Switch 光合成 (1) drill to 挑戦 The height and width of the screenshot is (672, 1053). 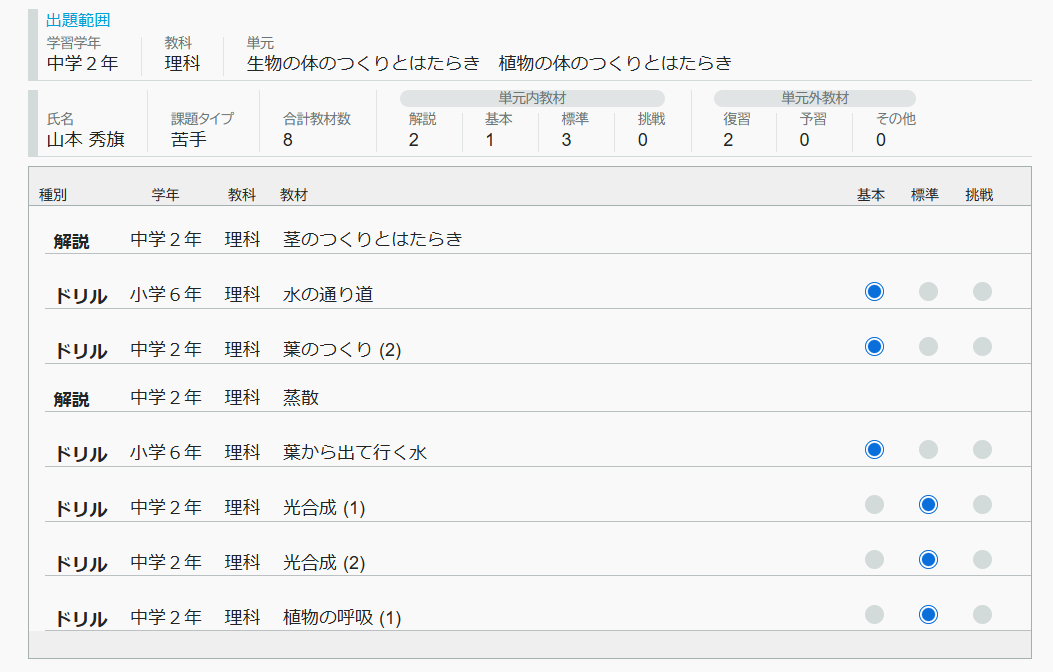click(982, 505)
